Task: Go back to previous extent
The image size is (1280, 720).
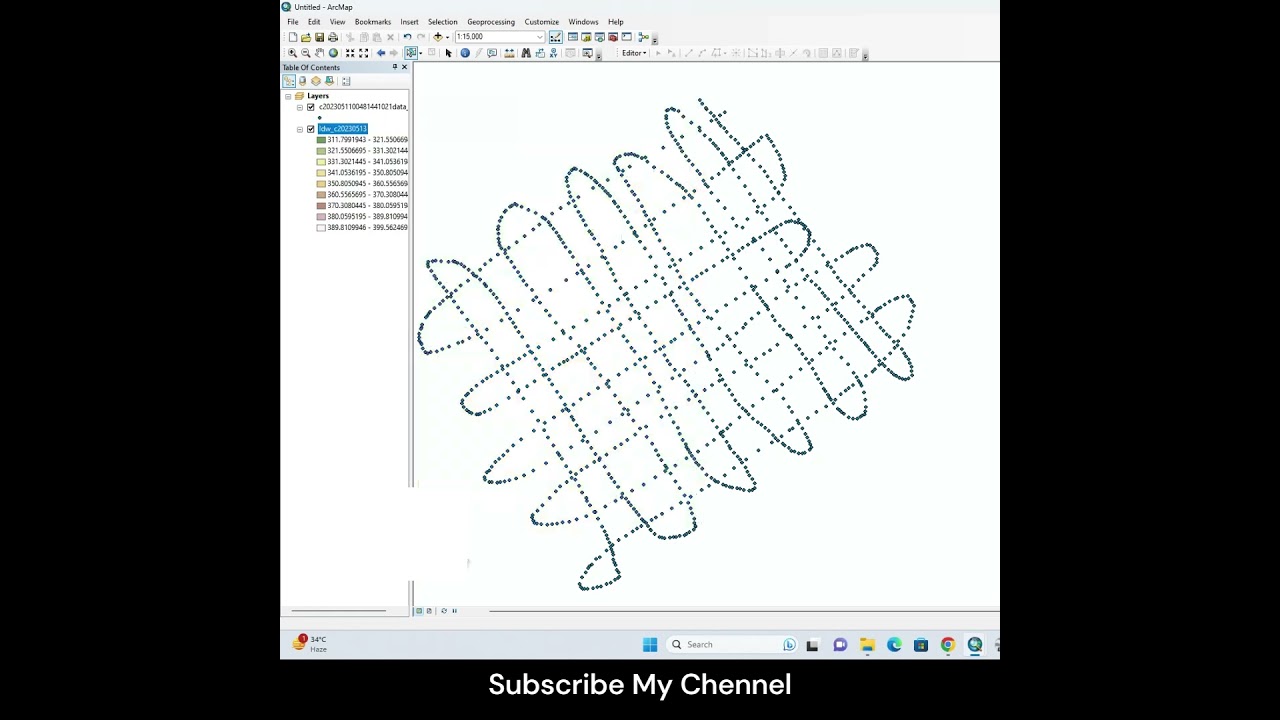Action: (x=380, y=53)
